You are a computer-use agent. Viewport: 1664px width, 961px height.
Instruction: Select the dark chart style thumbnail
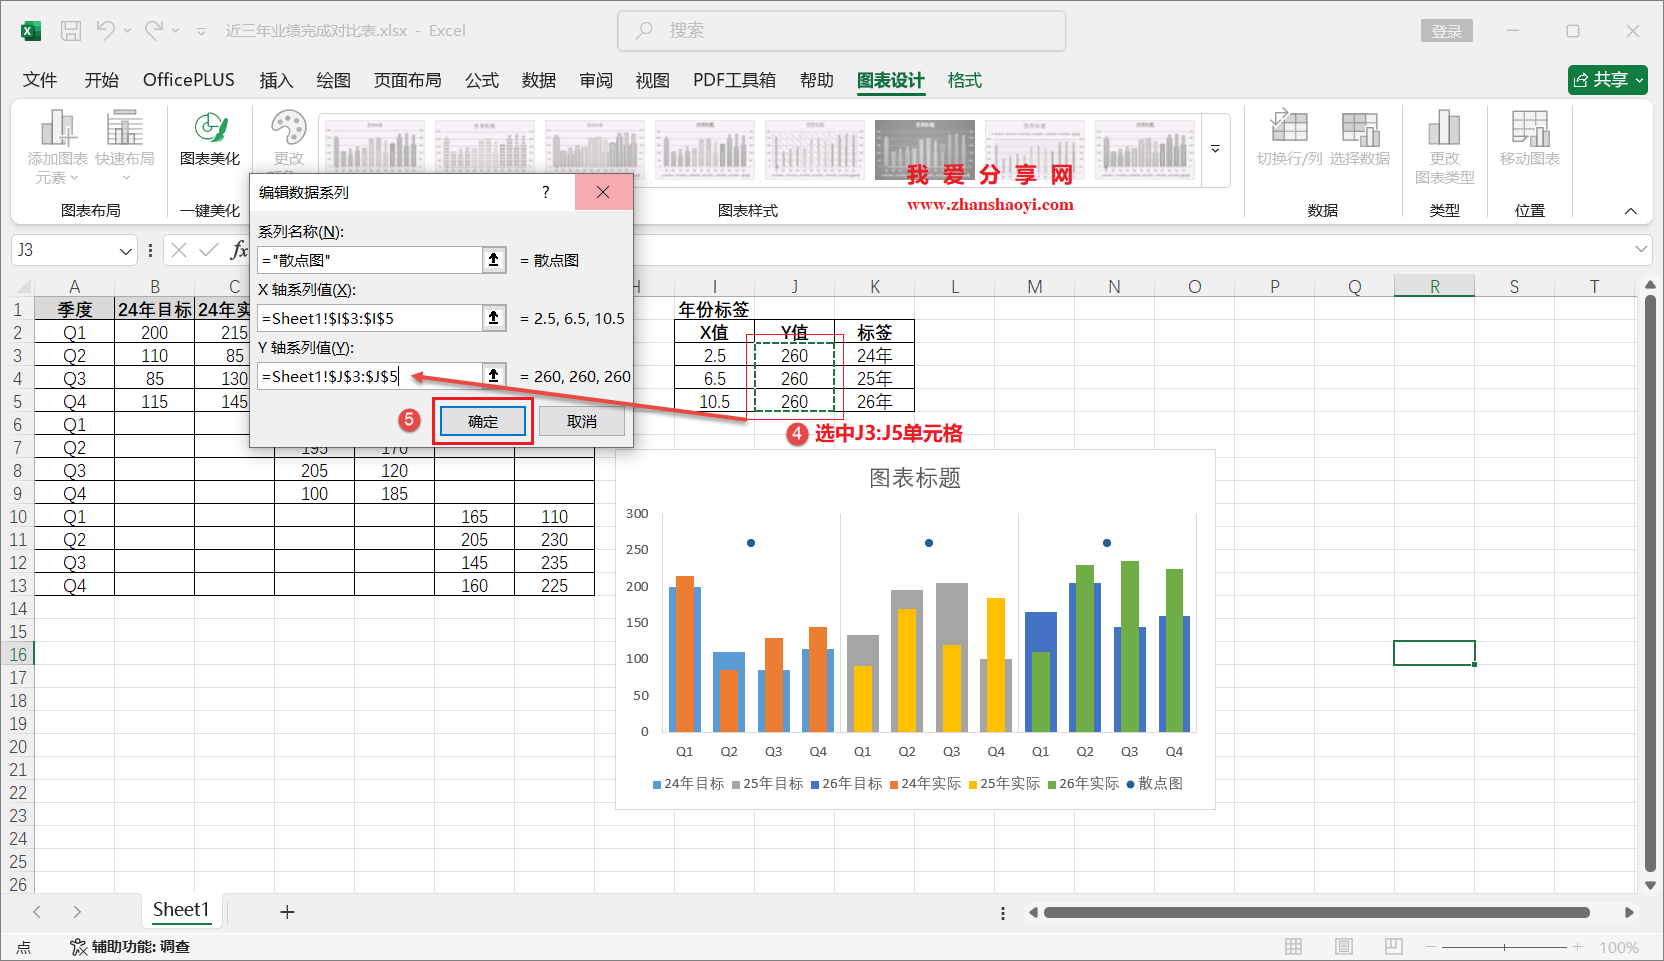925,150
